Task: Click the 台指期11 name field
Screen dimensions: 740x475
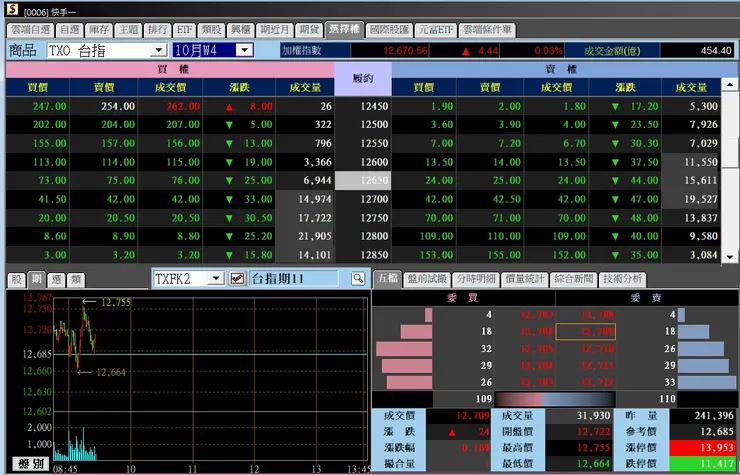Action: (293, 279)
